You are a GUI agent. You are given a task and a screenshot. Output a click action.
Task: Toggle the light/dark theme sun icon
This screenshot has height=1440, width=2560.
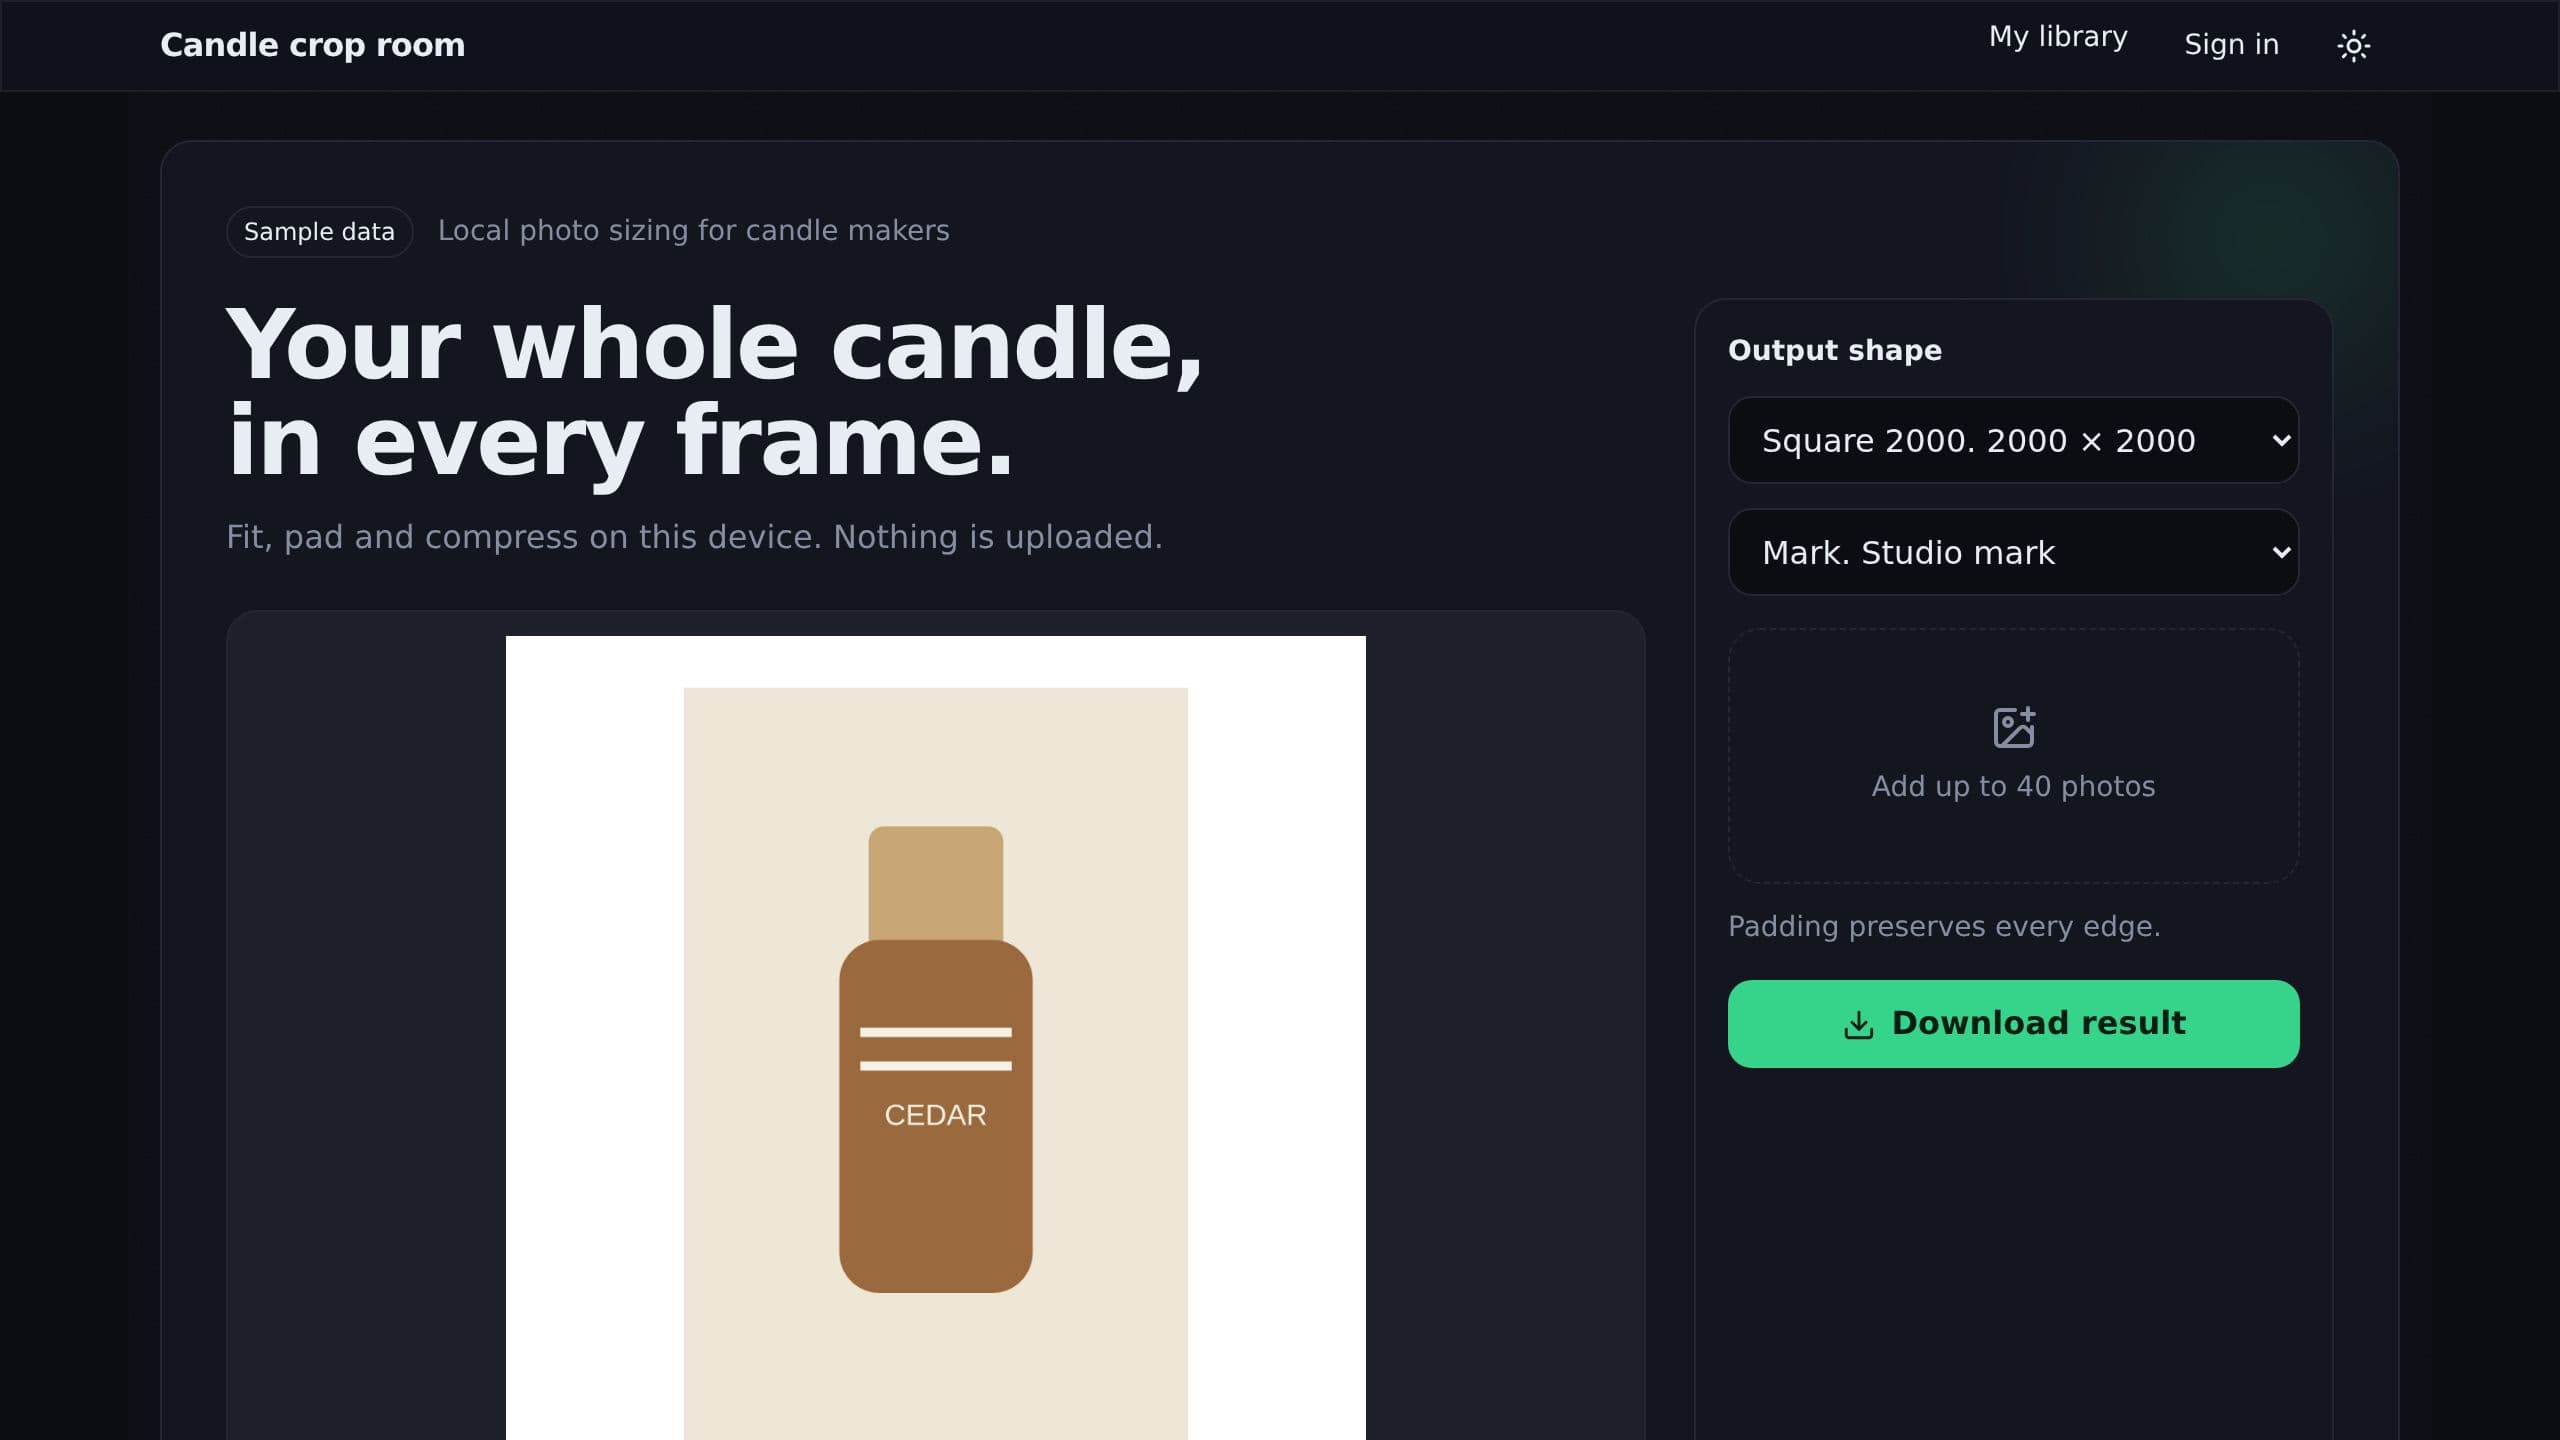[x=2353, y=45]
